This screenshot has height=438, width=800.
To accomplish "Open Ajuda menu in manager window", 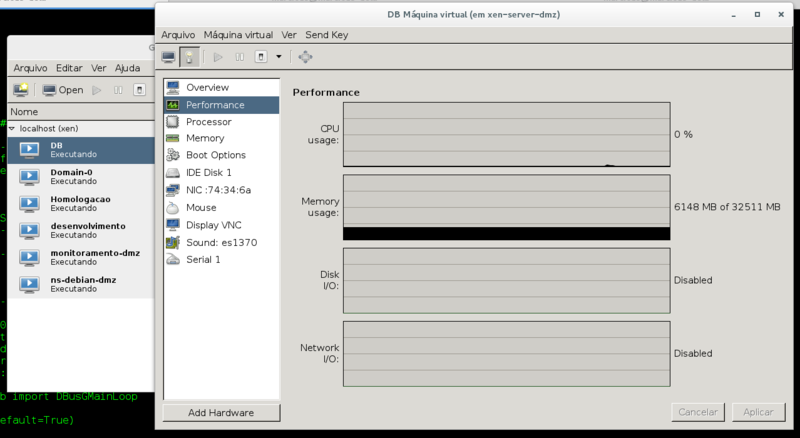I will (127, 68).
